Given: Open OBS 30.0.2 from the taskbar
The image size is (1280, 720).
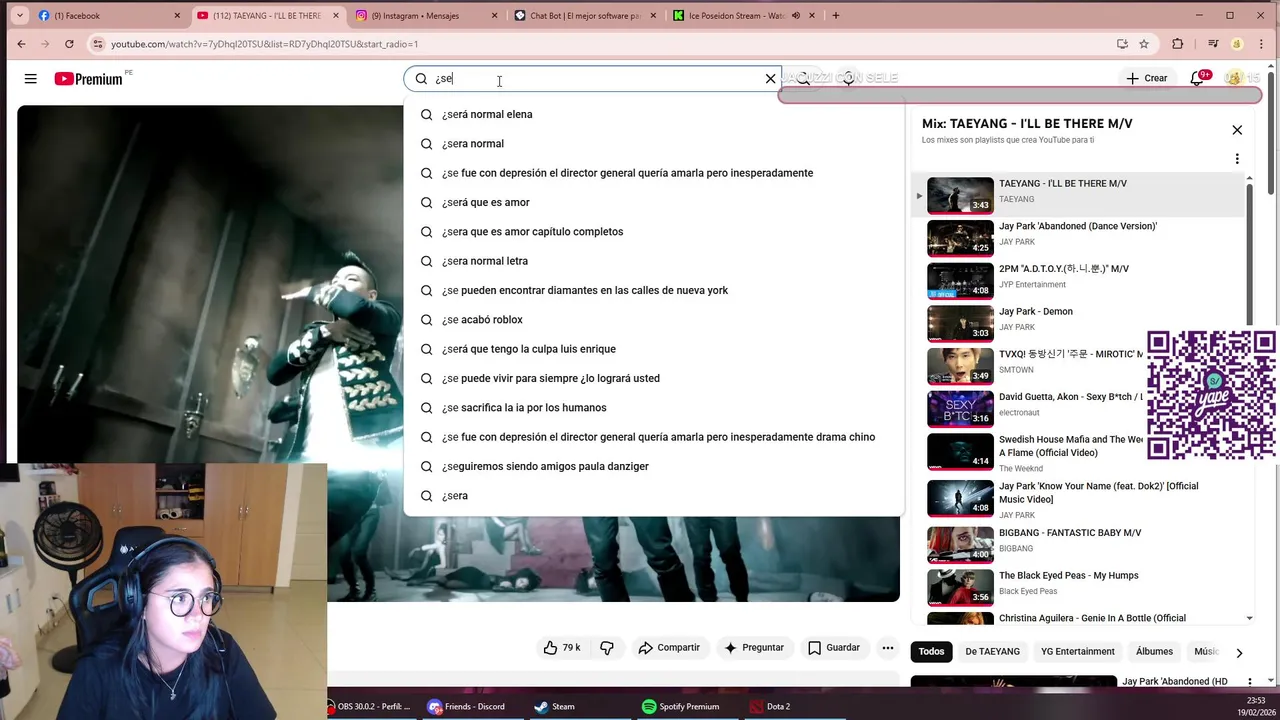Looking at the screenshot, I should [x=370, y=706].
